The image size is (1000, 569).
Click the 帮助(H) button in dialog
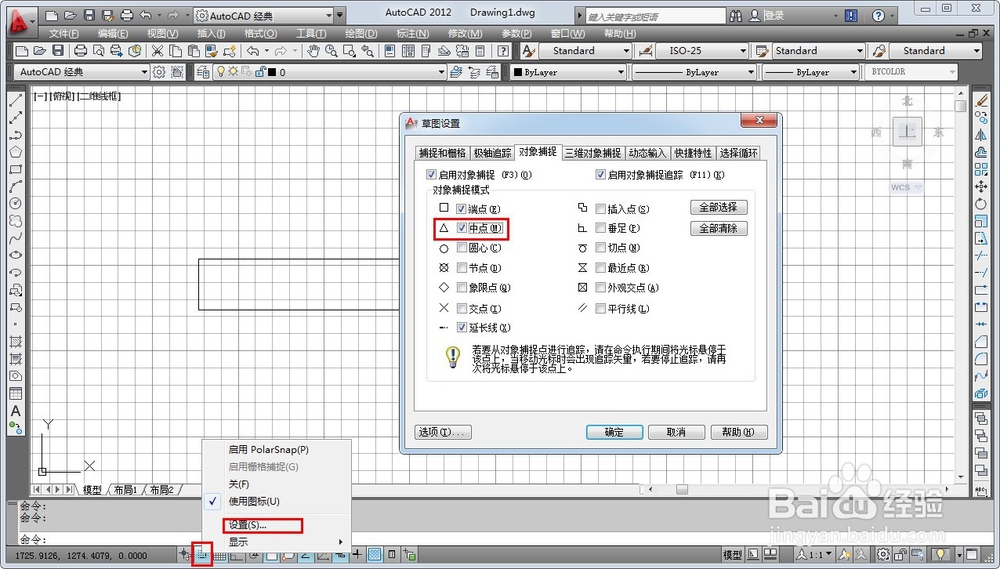point(739,432)
